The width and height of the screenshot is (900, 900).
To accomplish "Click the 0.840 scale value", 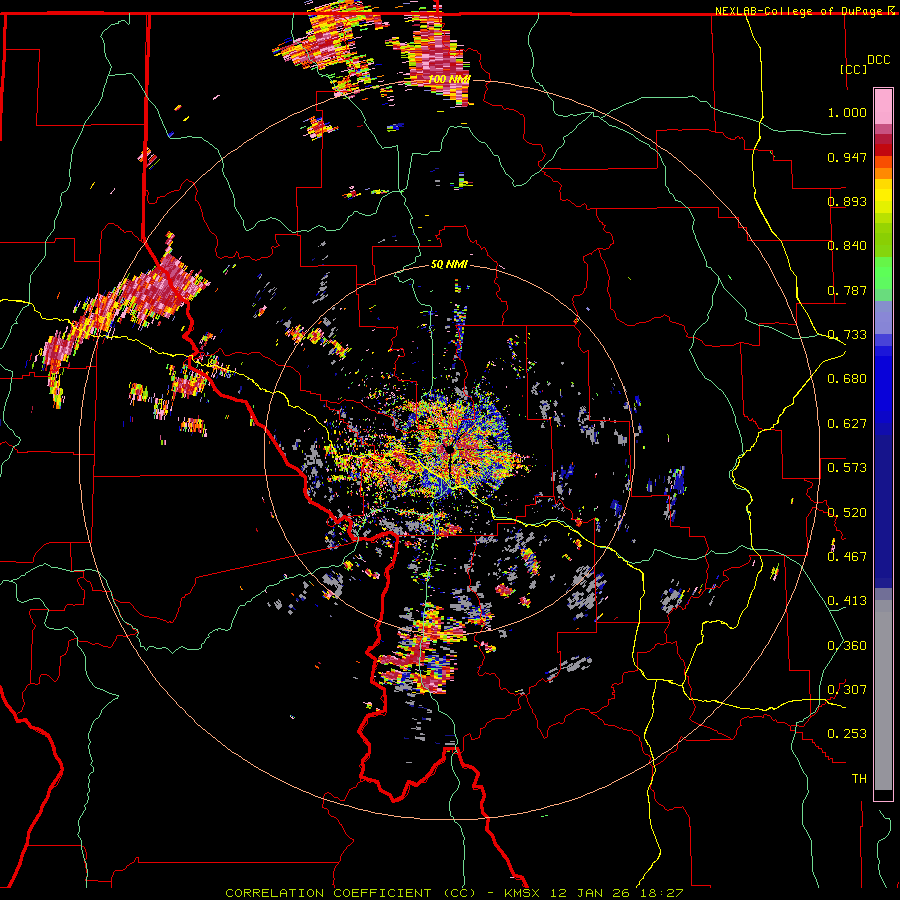I will tap(847, 246).
